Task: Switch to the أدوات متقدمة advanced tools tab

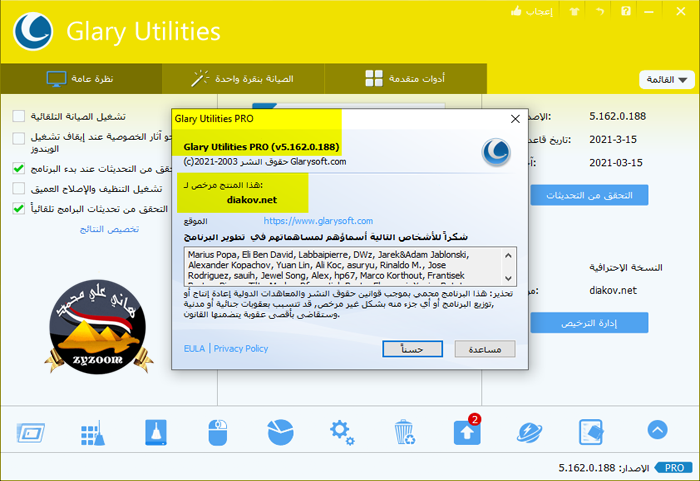Action: [405, 79]
